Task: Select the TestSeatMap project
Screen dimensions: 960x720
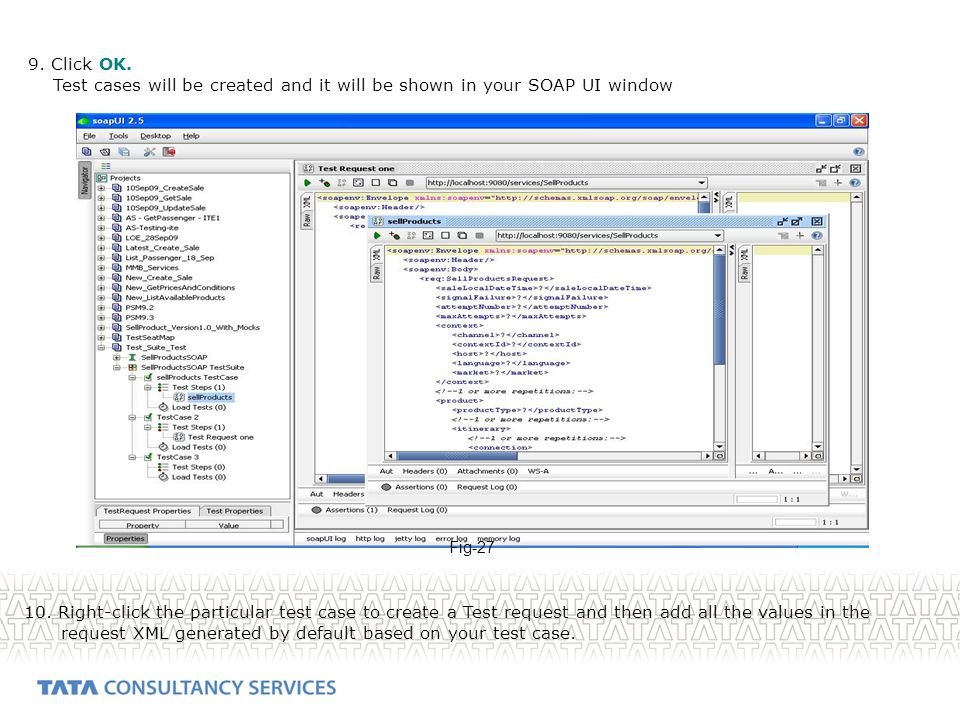Action: [150, 338]
